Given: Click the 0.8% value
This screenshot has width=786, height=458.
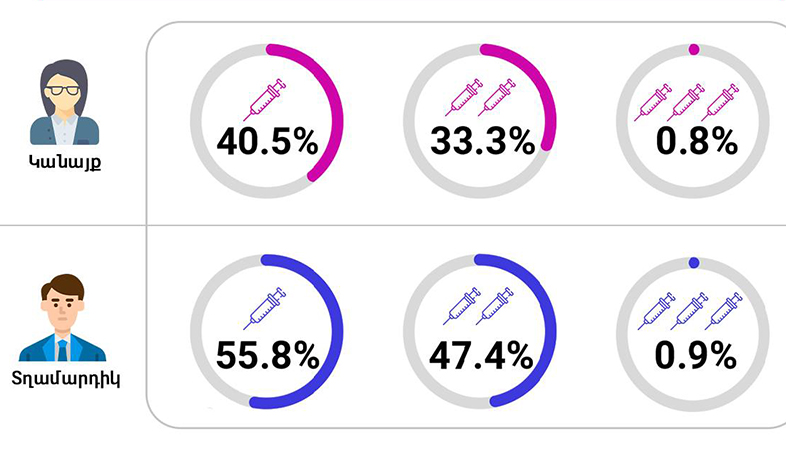Looking at the screenshot, I should [x=696, y=143].
